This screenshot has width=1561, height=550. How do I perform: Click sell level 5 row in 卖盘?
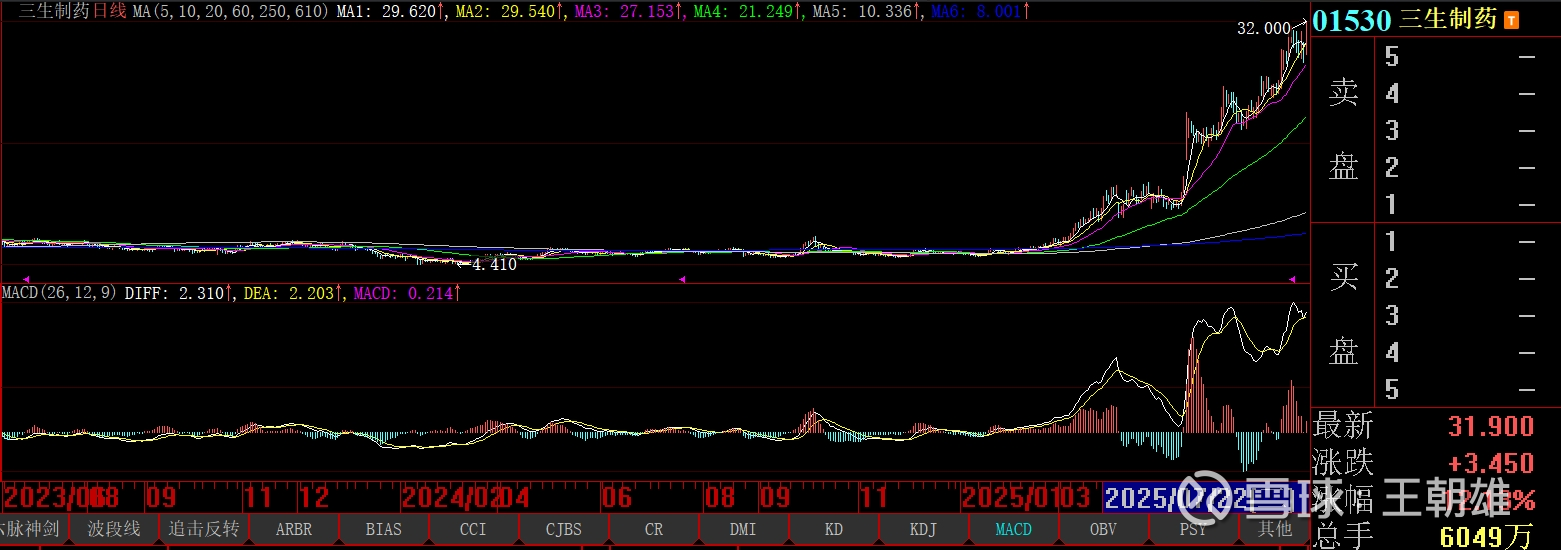click(x=1461, y=57)
